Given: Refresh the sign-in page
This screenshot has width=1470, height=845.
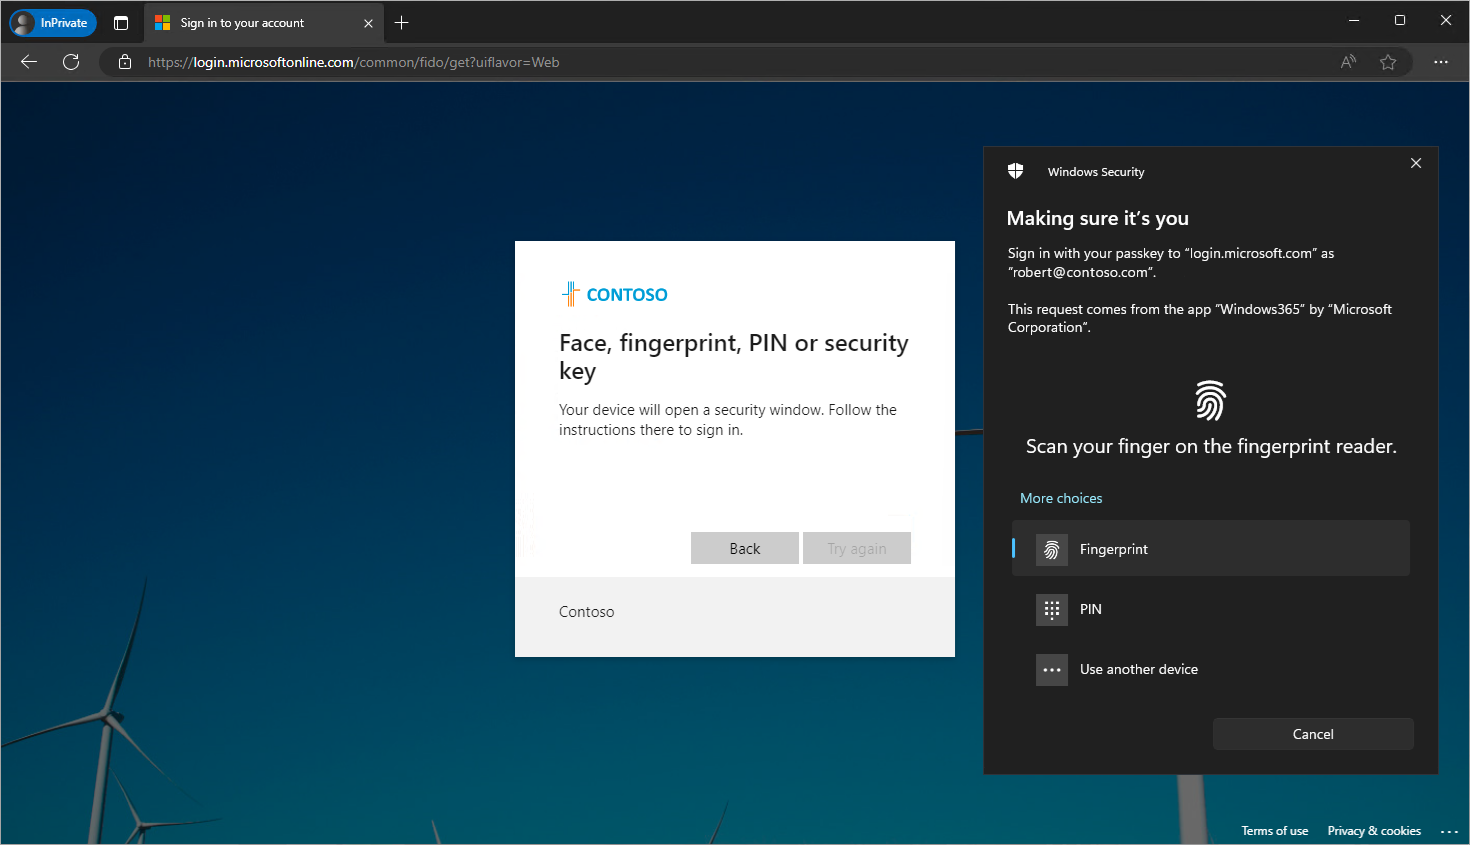Looking at the screenshot, I should pos(70,61).
